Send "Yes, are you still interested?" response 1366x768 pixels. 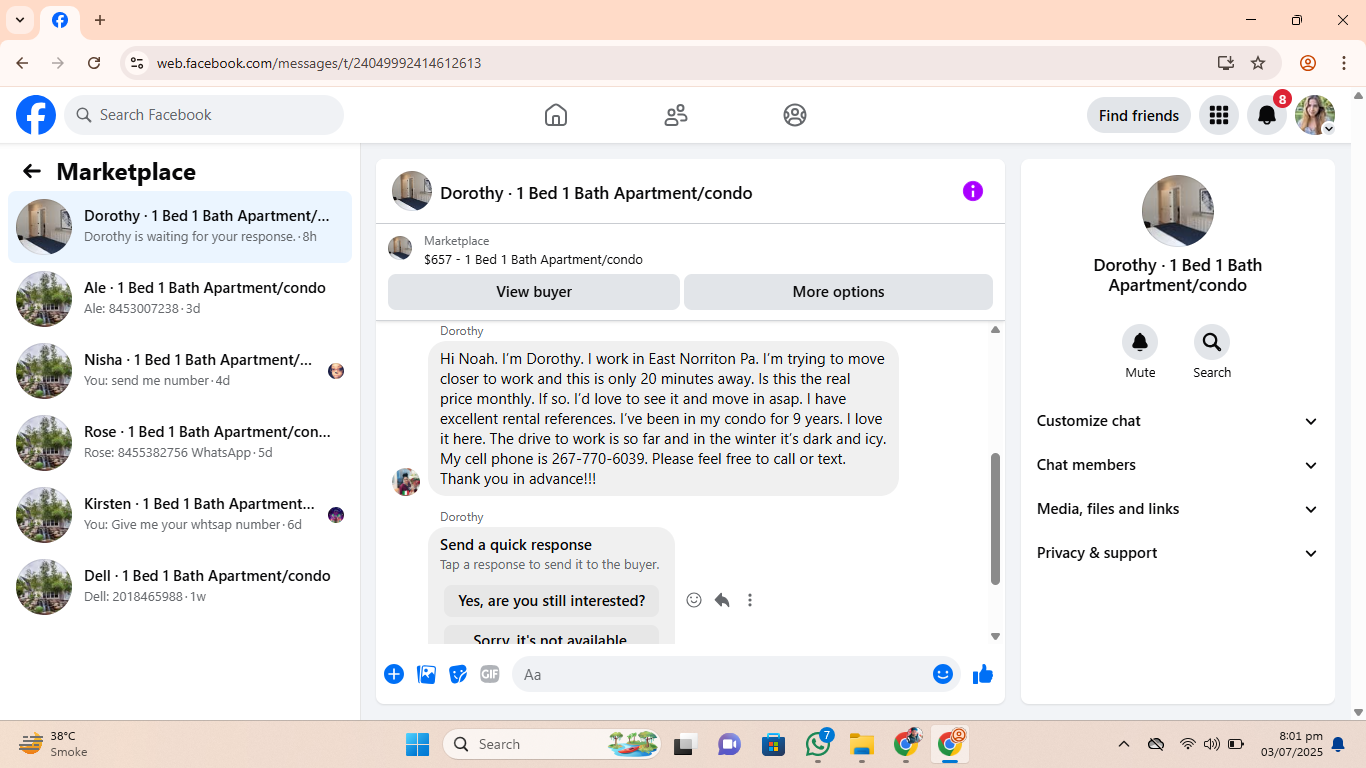pyautogui.click(x=552, y=601)
